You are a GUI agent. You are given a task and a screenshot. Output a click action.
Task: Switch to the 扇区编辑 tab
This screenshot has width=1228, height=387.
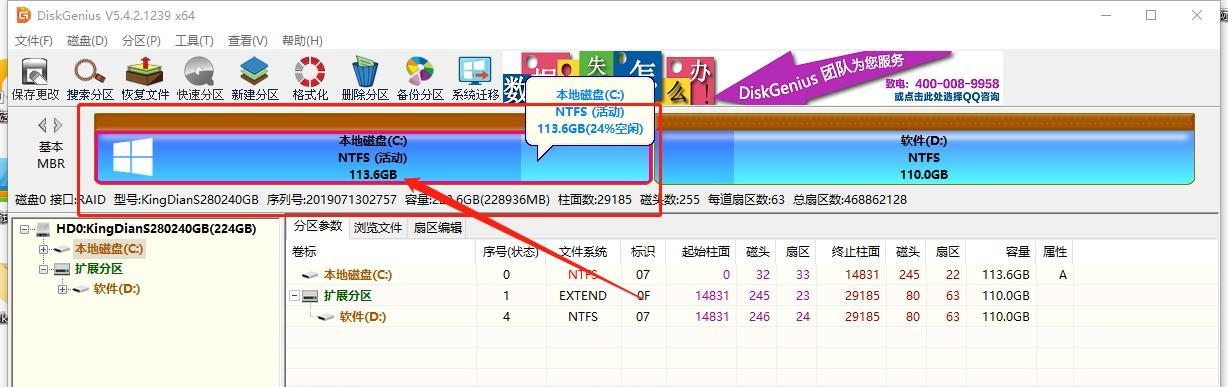[438, 228]
